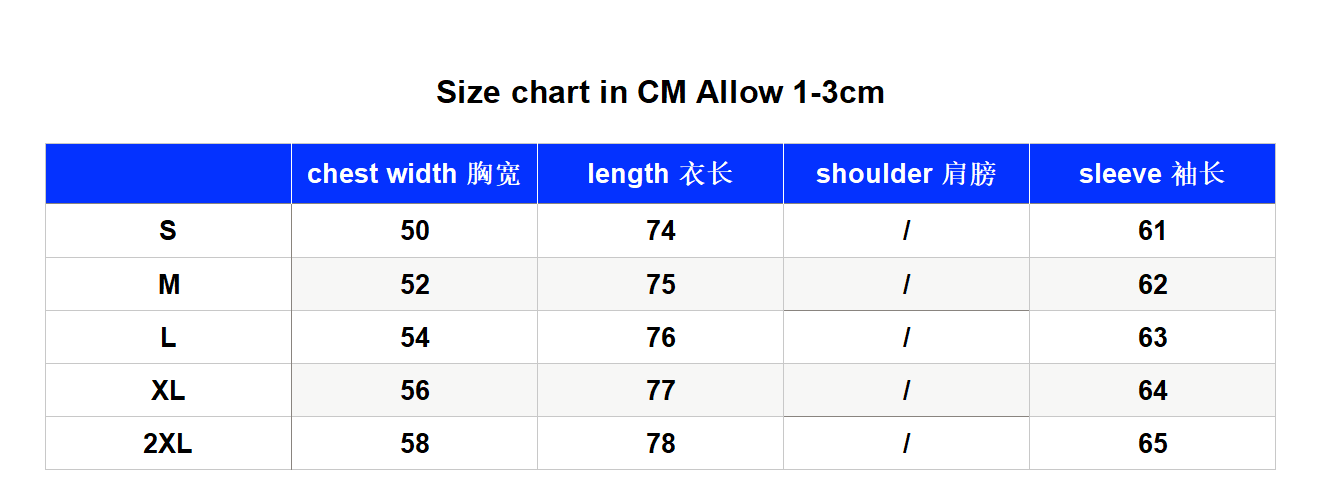Select the 'shoulder 肩膀' column header
The height and width of the screenshot is (497, 1329).
point(906,174)
